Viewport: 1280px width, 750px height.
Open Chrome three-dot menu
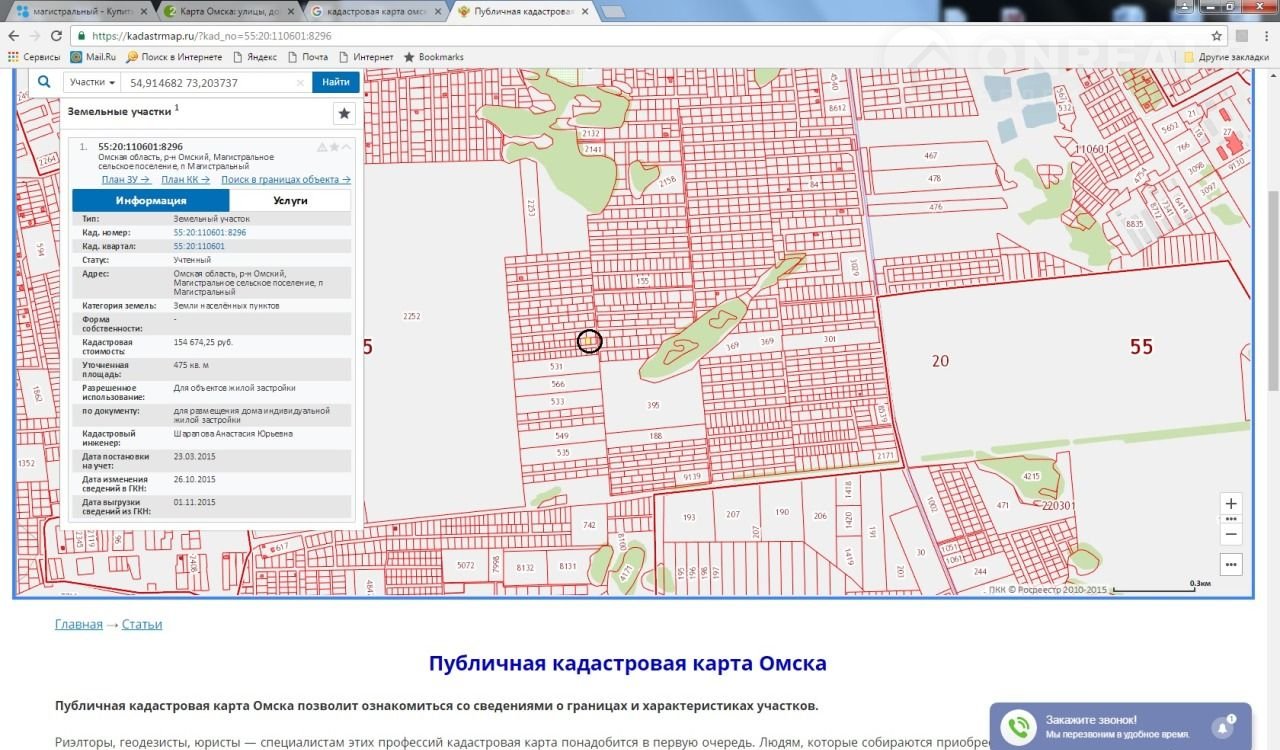coord(1264,35)
